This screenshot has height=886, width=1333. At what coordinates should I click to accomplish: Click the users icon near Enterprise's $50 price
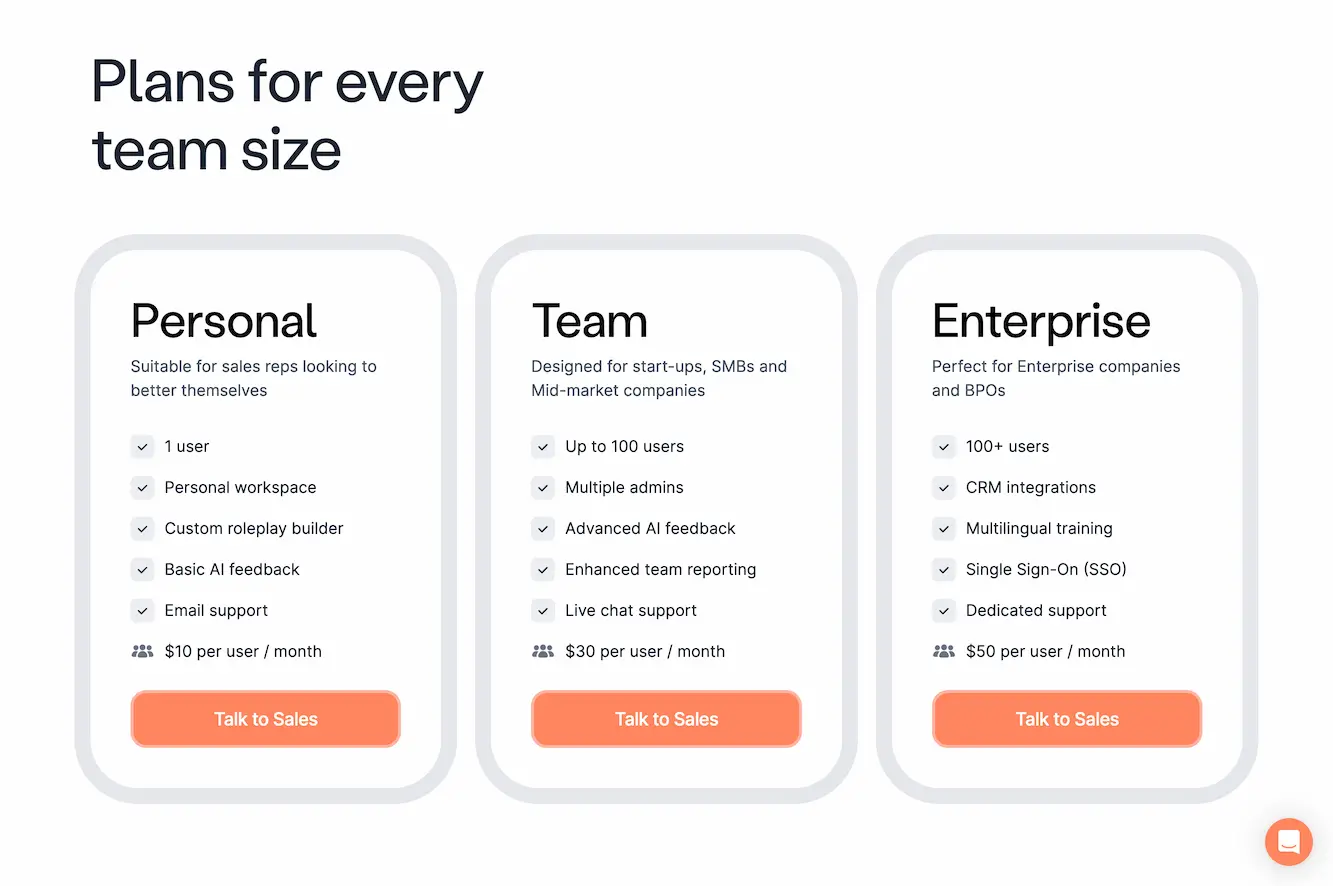tap(944, 650)
